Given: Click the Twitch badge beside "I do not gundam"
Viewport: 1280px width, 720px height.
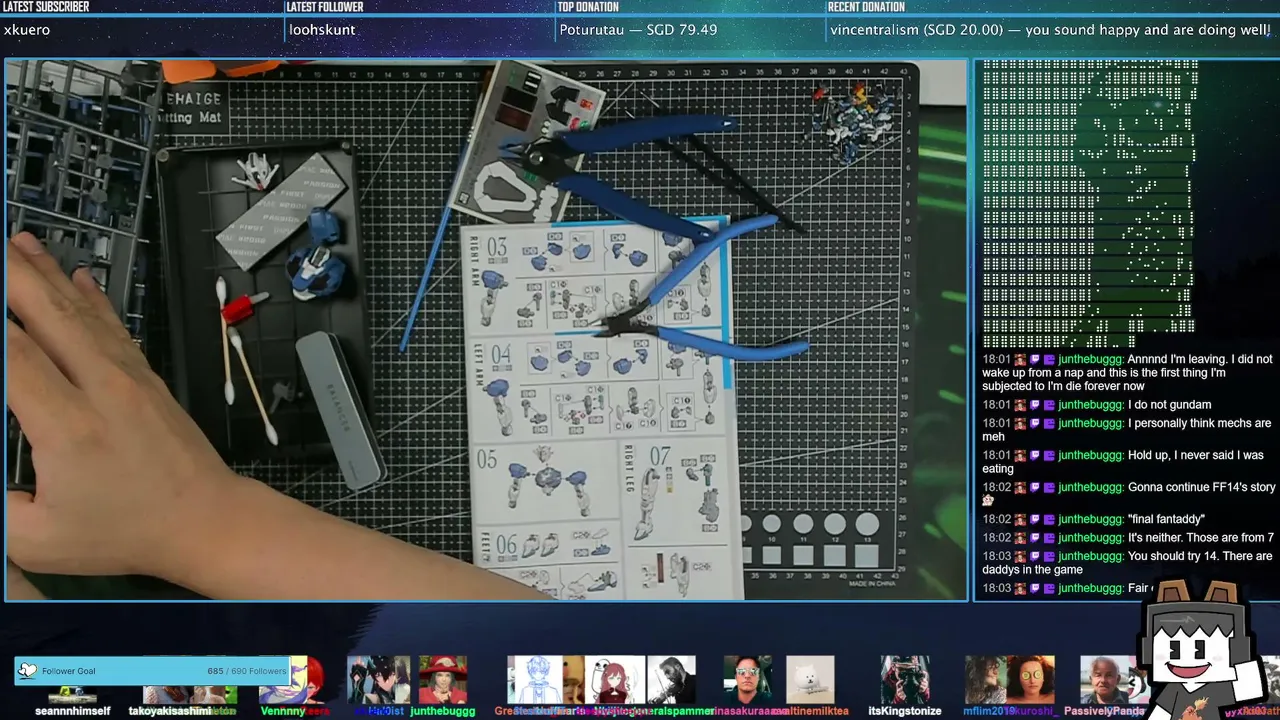Looking at the screenshot, I should click(1035, 405).
